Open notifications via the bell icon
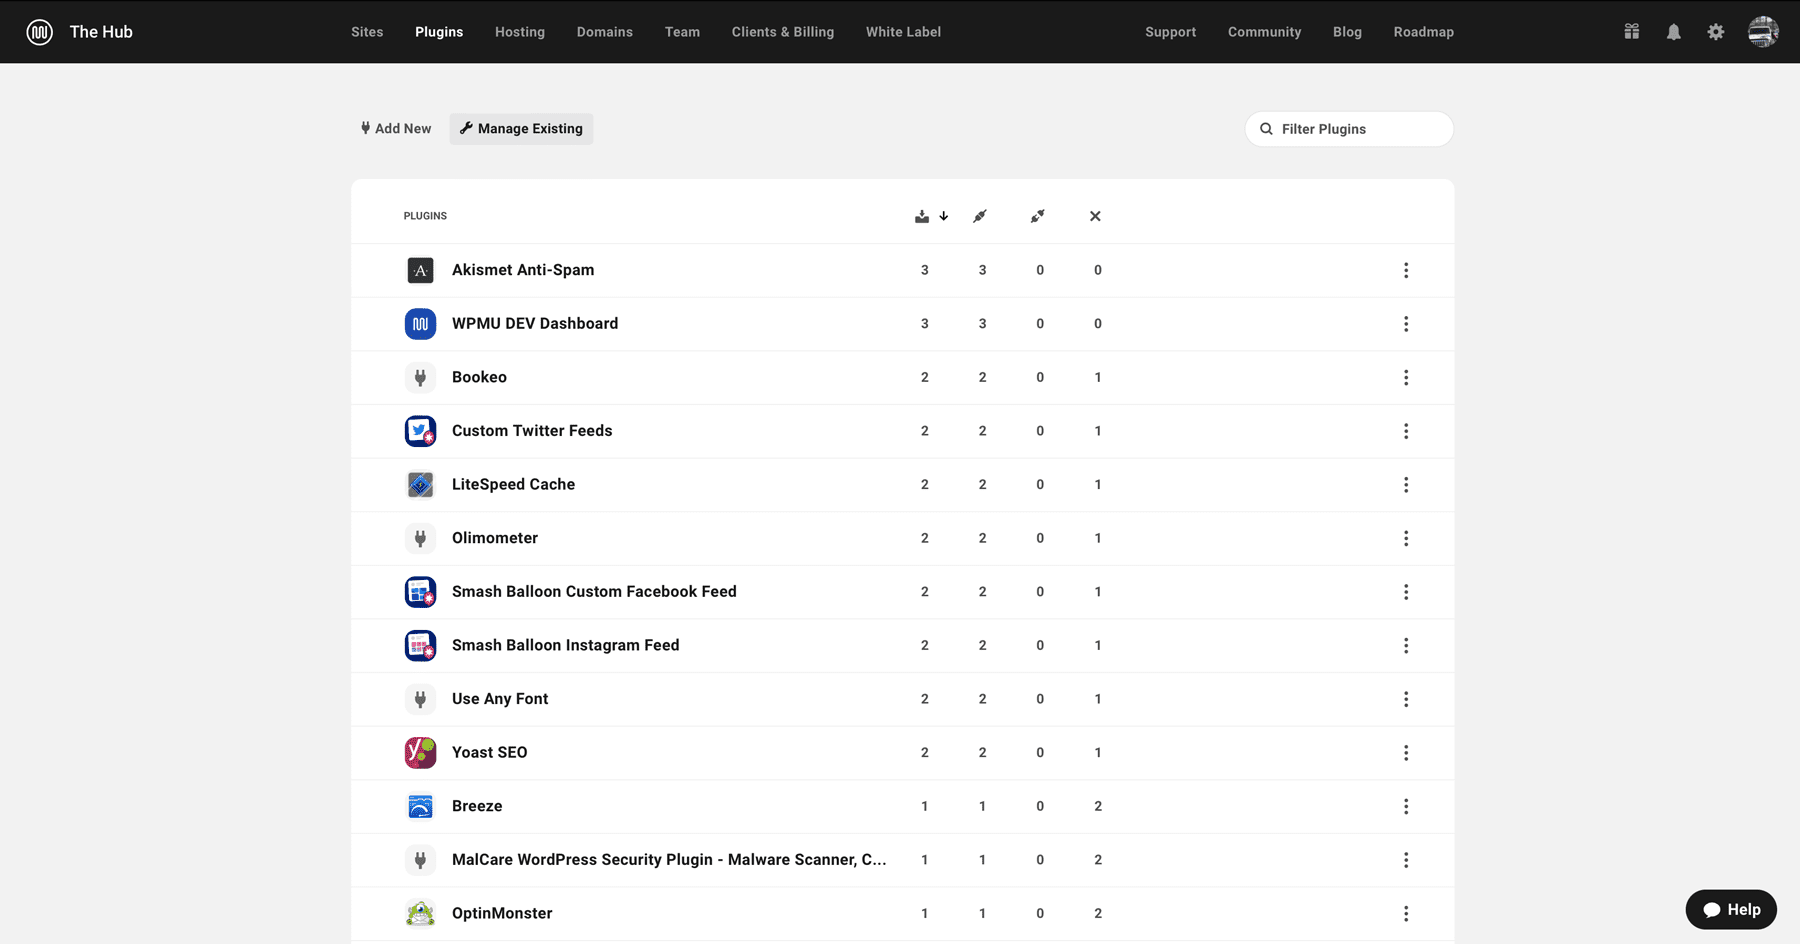 (1674, 31)
